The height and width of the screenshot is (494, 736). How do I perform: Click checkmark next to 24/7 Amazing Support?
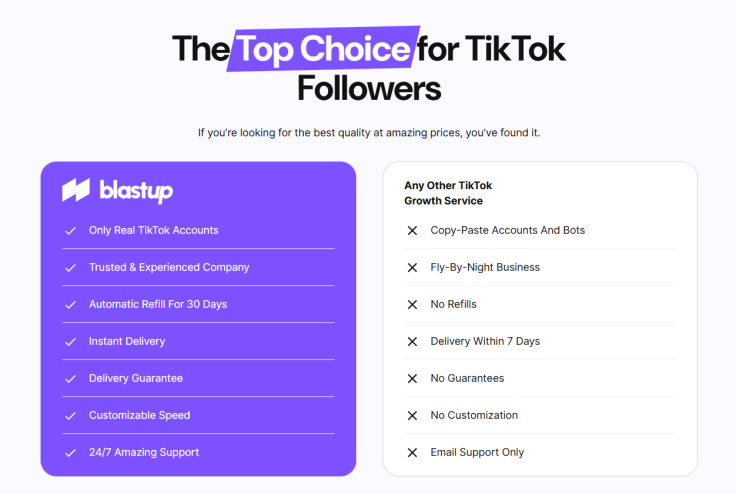click(70, 453)
